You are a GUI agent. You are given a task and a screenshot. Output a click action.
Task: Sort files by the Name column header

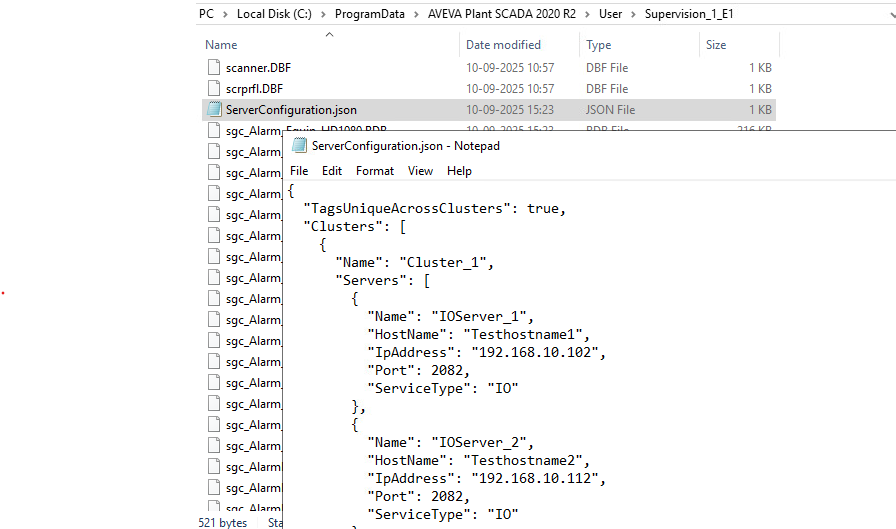coord(221,45)
